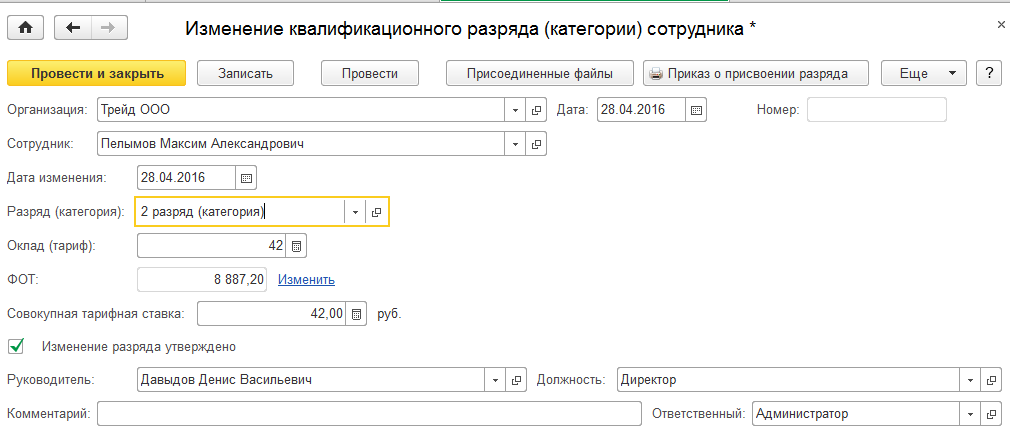The image size is (1010, 434).
Task: Expand the Ответственный dropdown list
Action: click(968, 413)
